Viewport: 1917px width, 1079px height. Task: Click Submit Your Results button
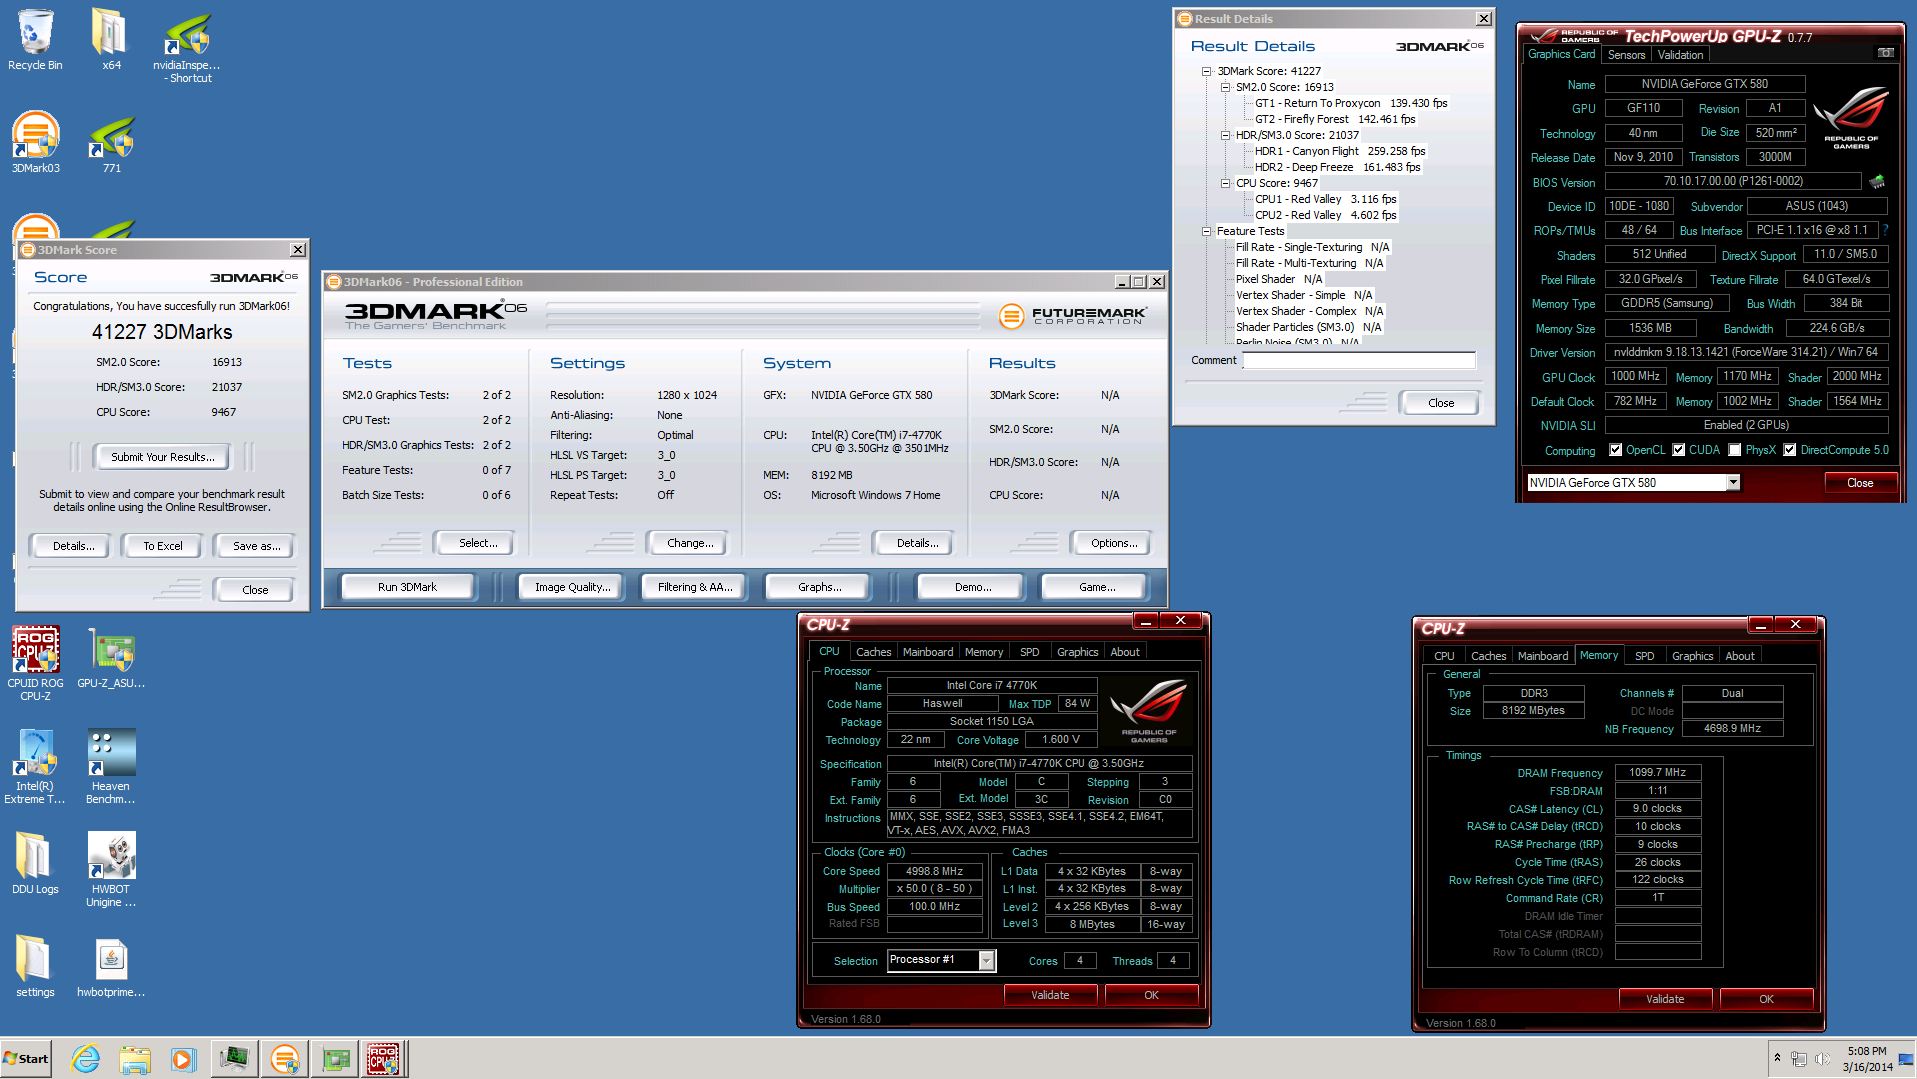point(162,457)
